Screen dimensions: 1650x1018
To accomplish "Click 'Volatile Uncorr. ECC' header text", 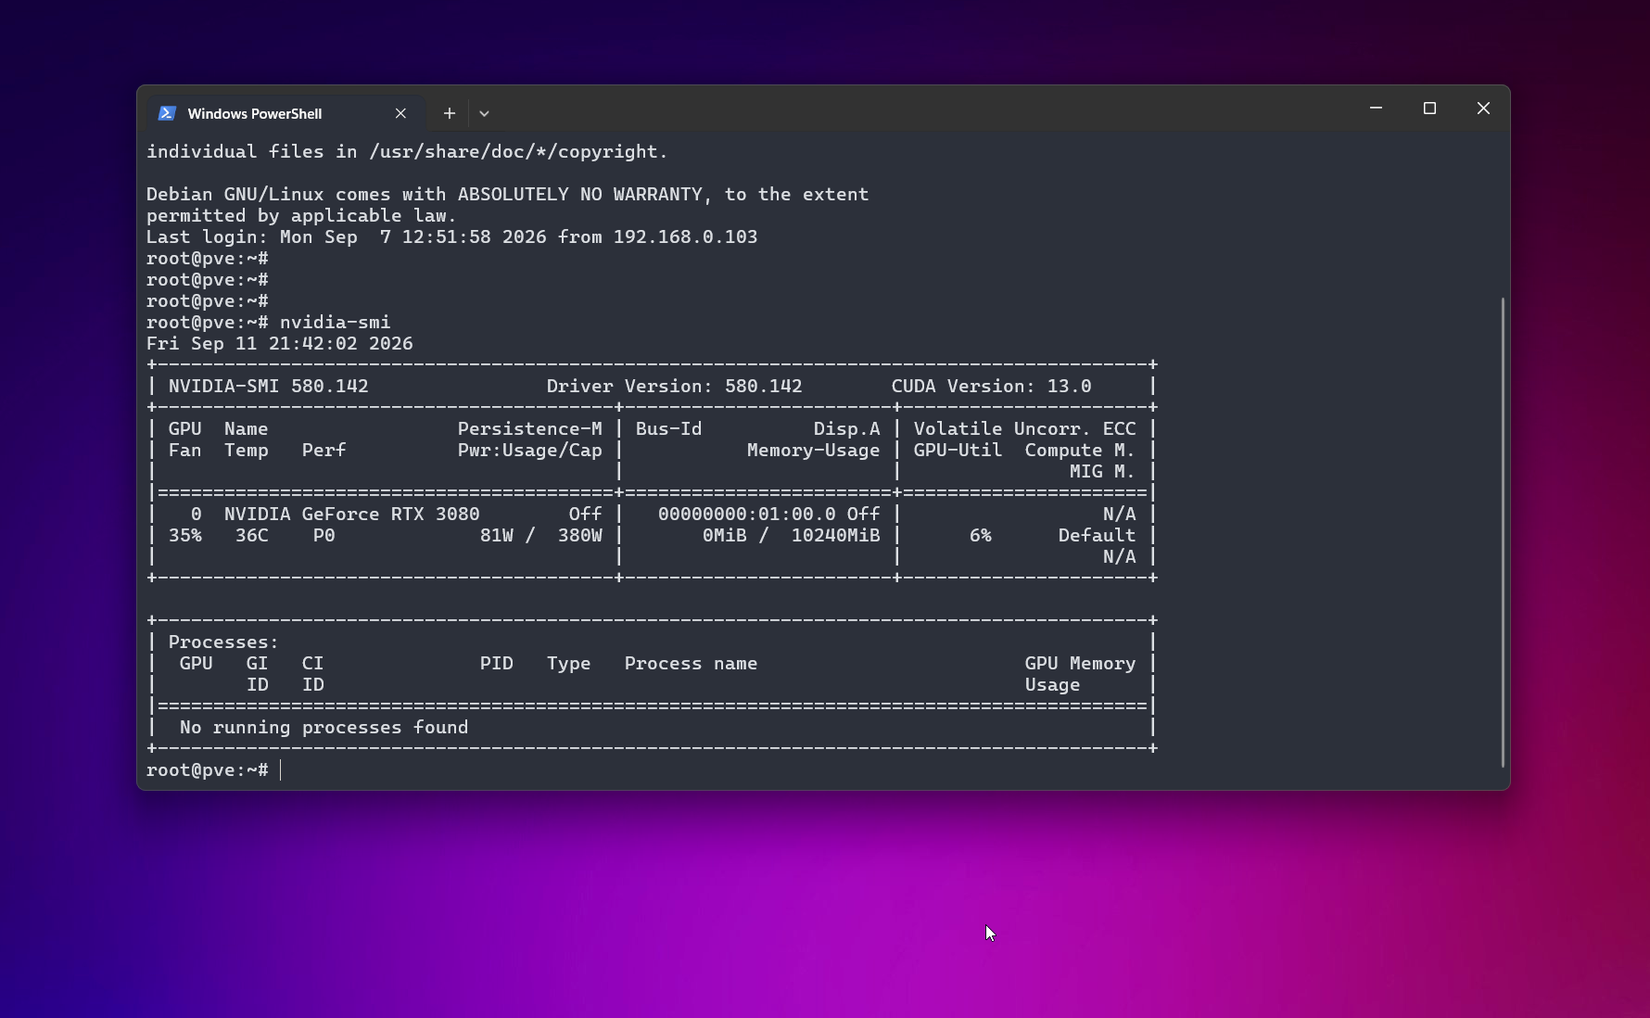I will [1025, 429].
